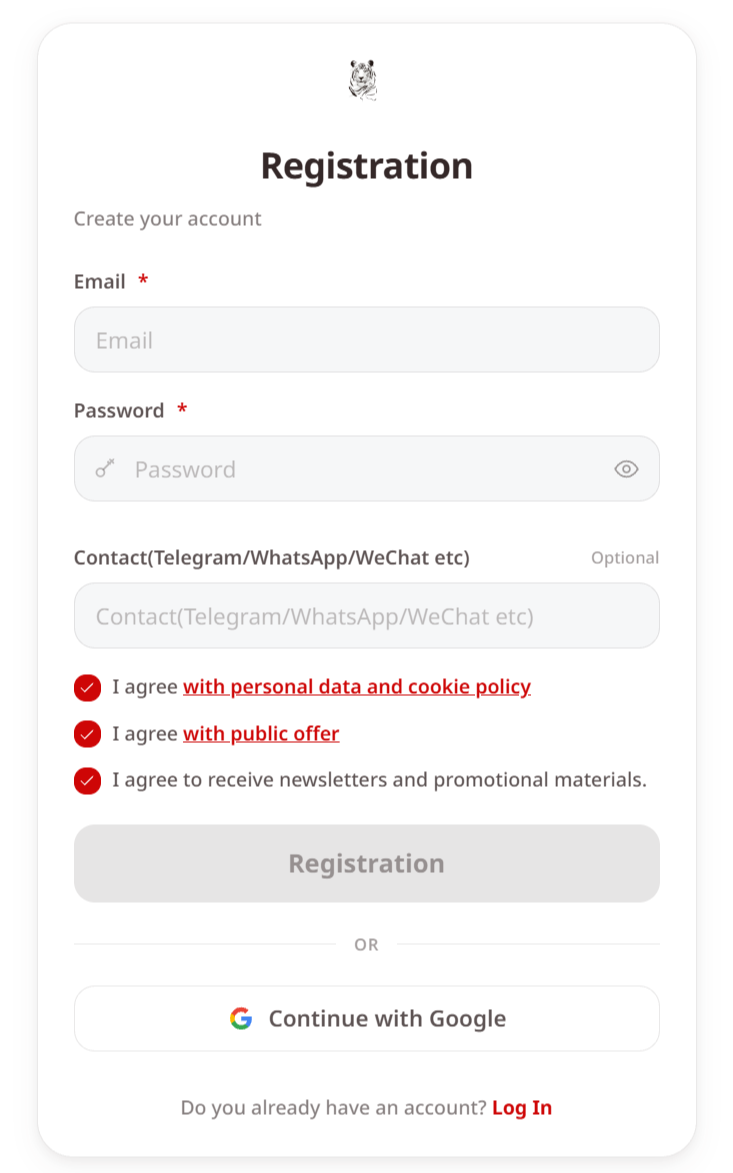
Task: Click the gray Registration submit button
Action: click(366, 863)
